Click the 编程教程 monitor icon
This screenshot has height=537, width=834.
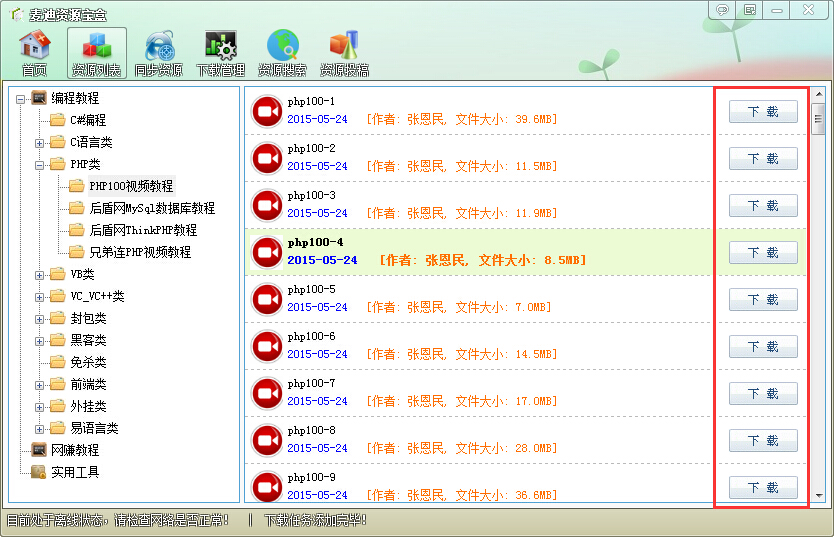click(x=39, y=98)
